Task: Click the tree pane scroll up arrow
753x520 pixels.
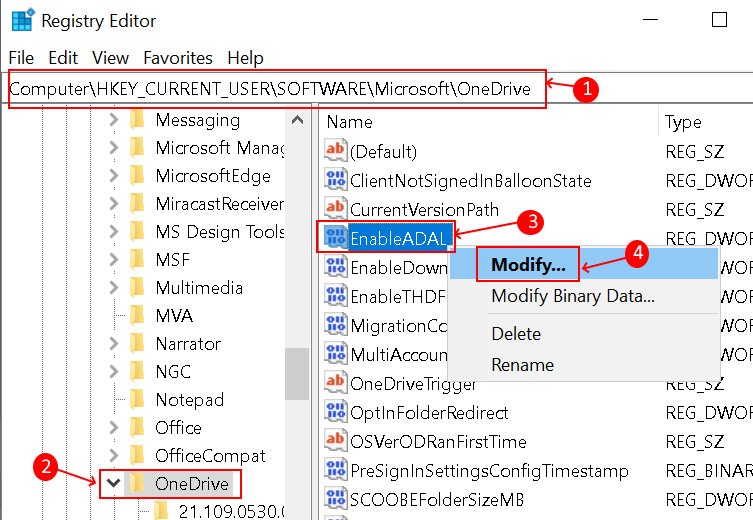Action: click(x=297, y=120)
